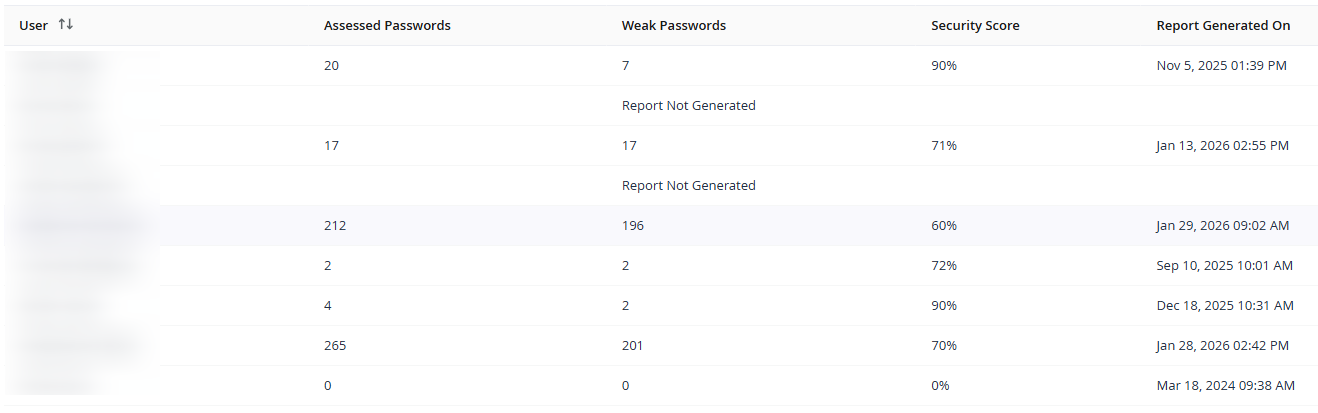1318x413 pixels.
Task: Click the sort arrows beside User header
Action: click(66, 25)
